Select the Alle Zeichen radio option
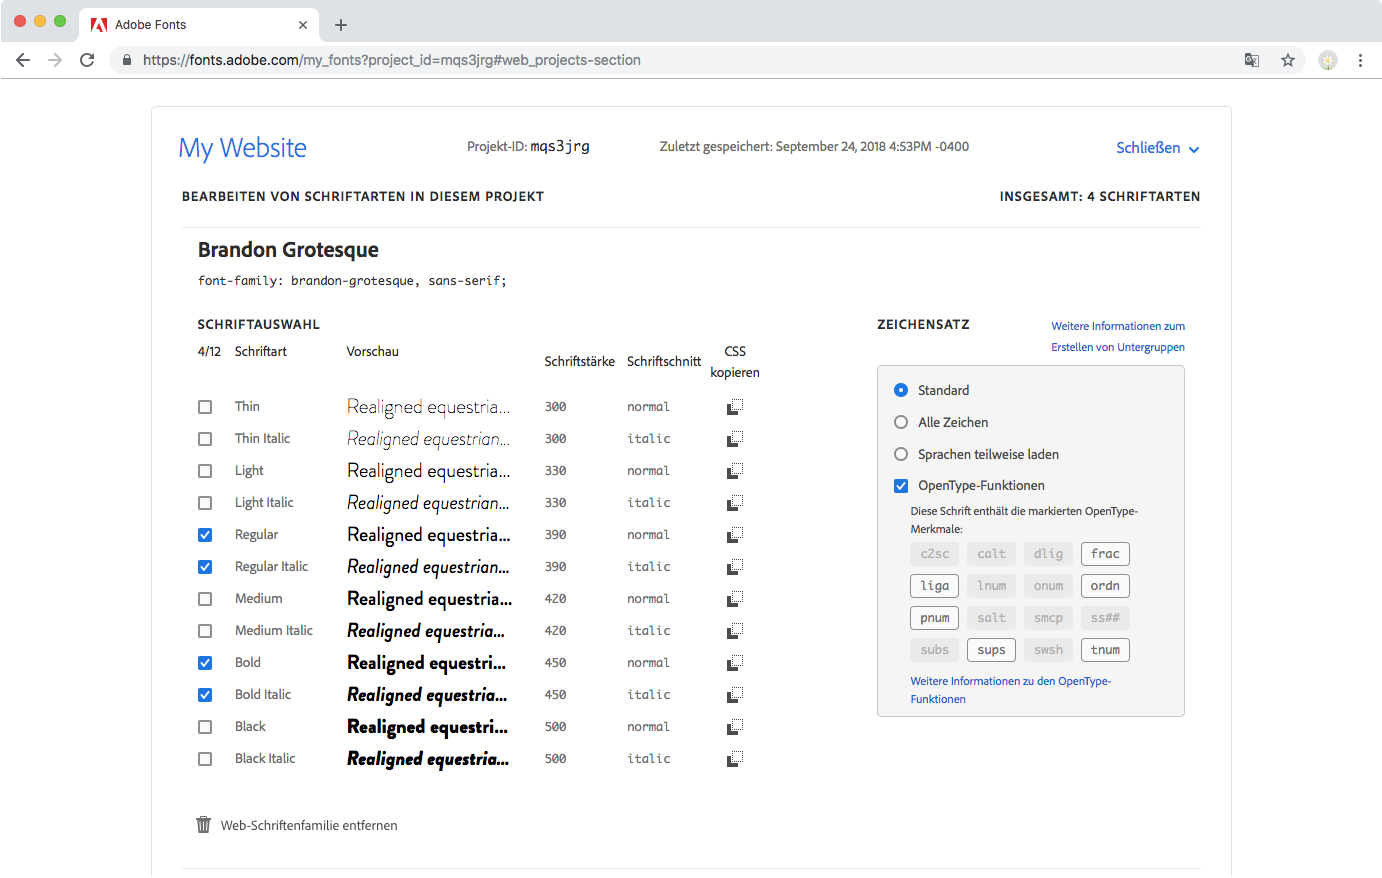The width and height of the screenshot is (1382, 878). click(901, 422)
